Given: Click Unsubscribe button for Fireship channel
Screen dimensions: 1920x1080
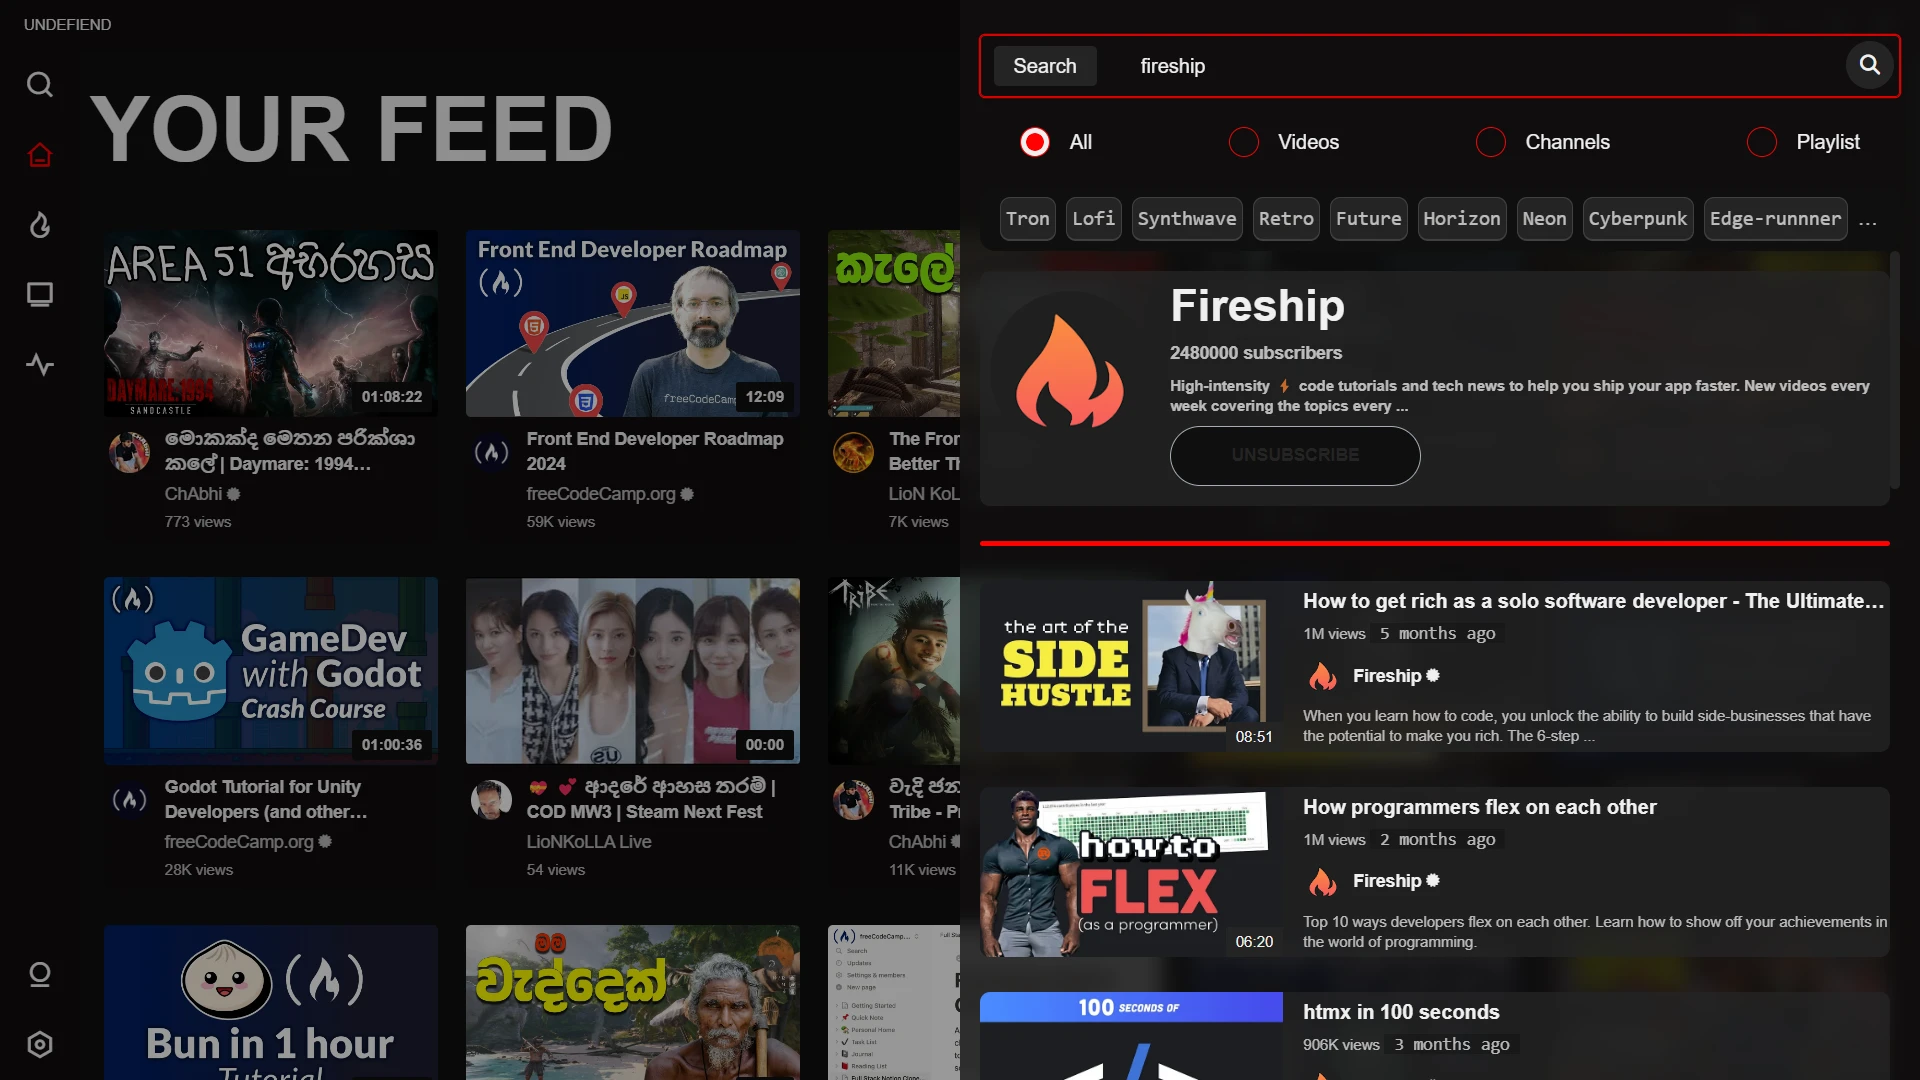Looking at the screenshot, I should (x=1296, y=454).
